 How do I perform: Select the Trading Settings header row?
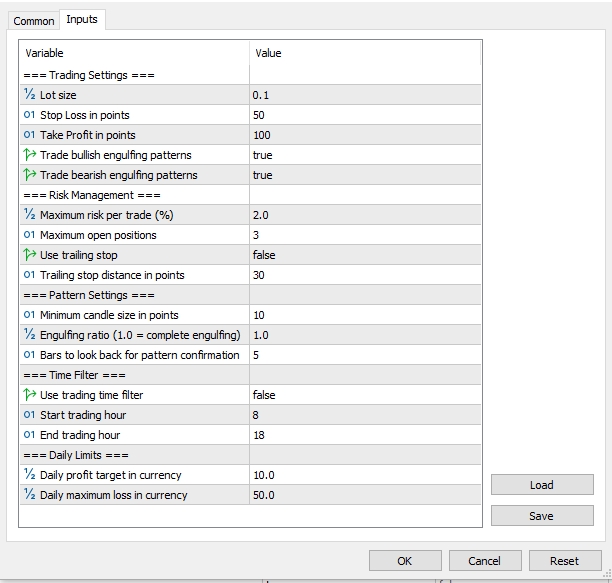[250, 75]
